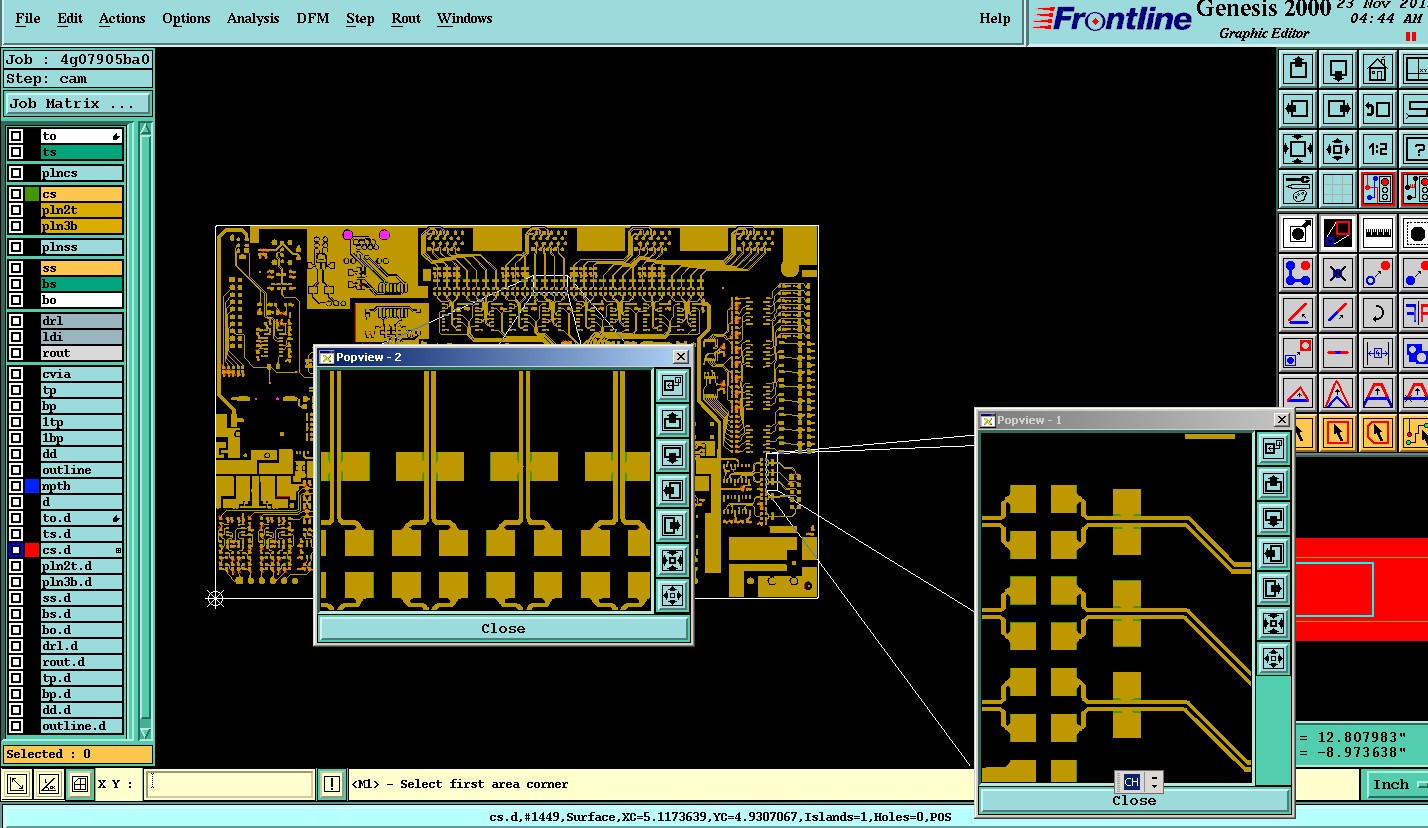This screenshot has height=828, width=1428.
Task: Select the curved rotate arrow tool
Action: 1378,313
